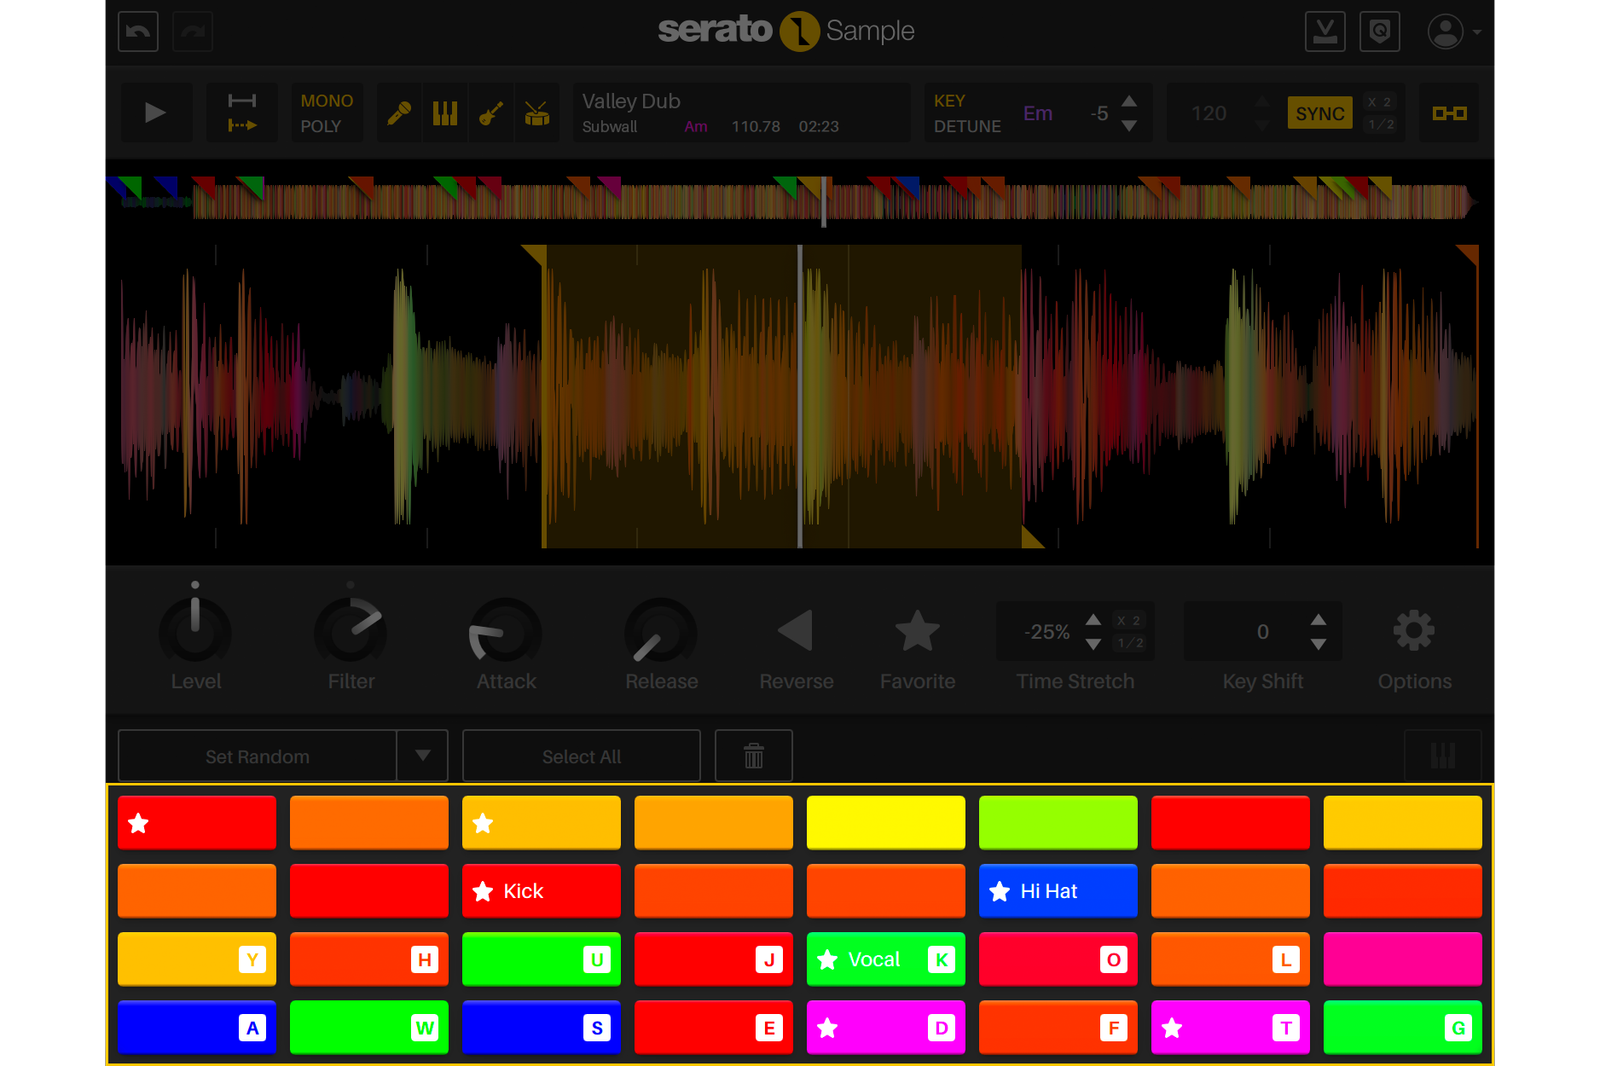Viewport: 1600px width, 1066px height.
Task: Enable SYNC for the sample tempo
Action: [x=1320, y=113]
